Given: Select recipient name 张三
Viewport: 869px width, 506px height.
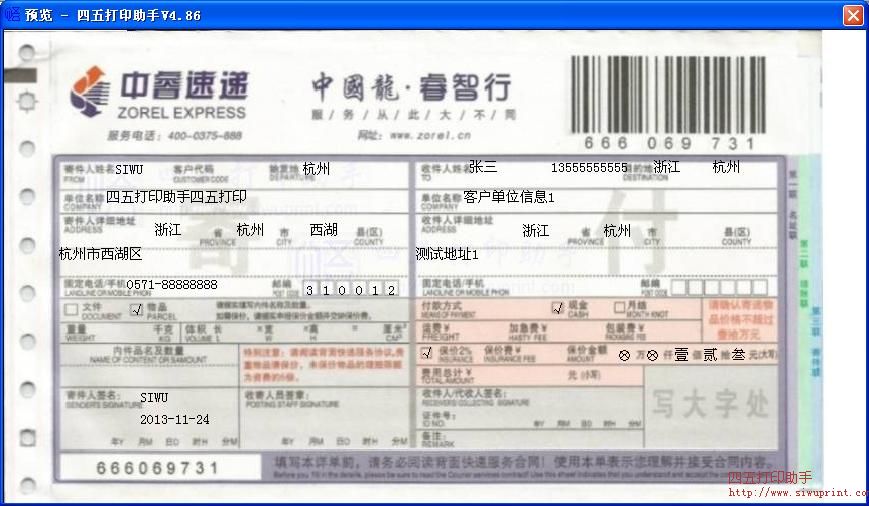Looking at the screenshot, I should [483, 166].
